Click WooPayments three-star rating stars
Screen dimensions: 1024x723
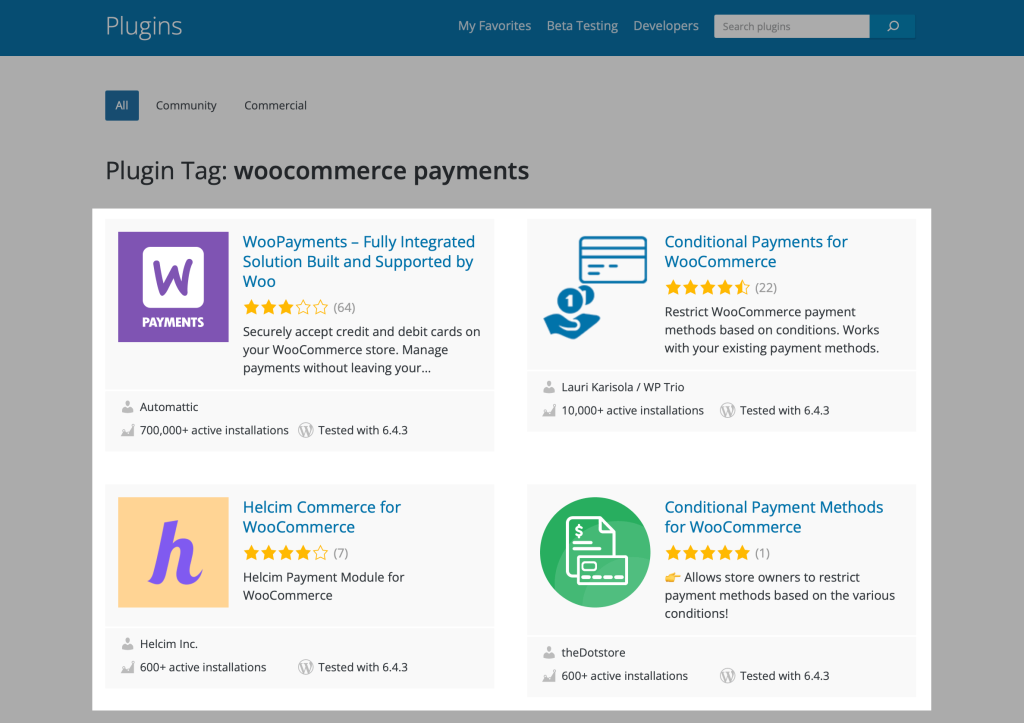point(285,307)
